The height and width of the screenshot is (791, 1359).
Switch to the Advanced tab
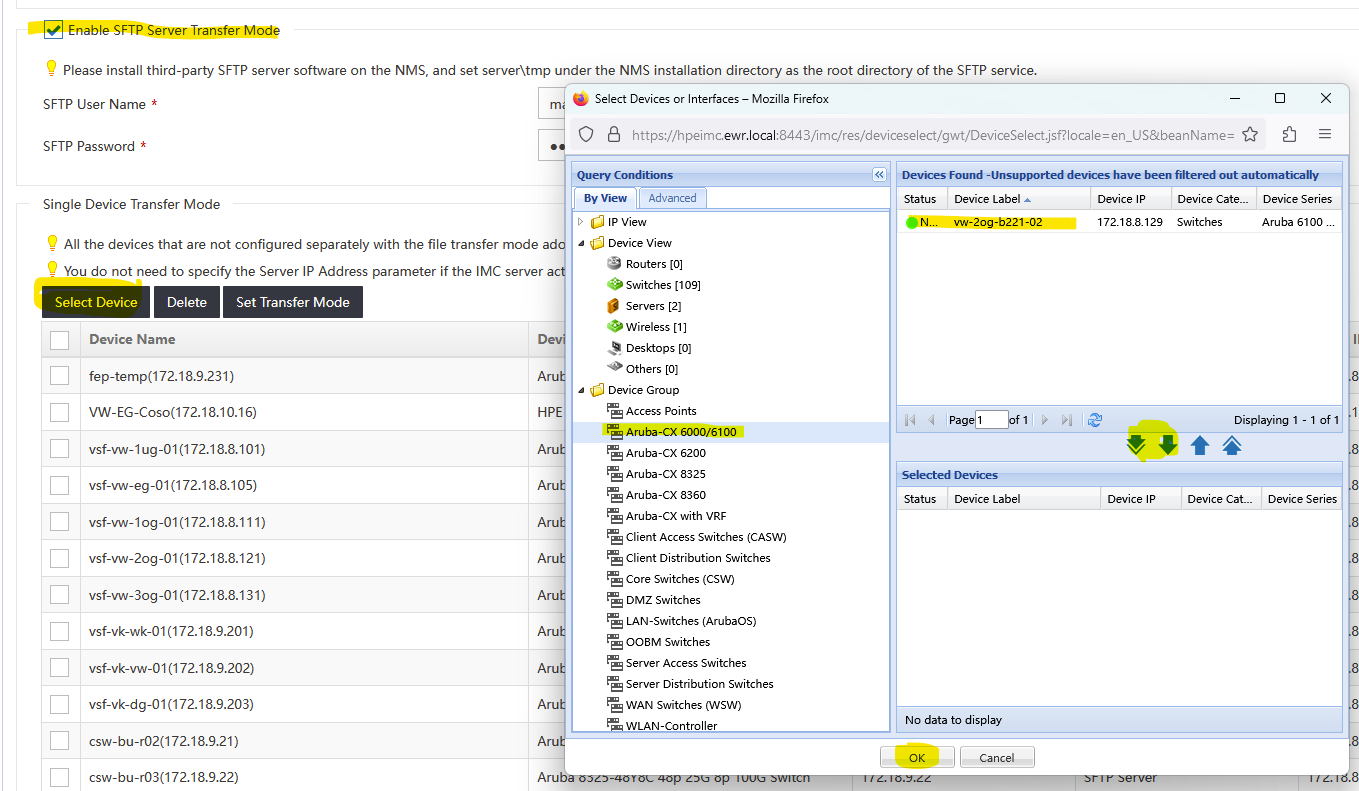coord(672,198)
